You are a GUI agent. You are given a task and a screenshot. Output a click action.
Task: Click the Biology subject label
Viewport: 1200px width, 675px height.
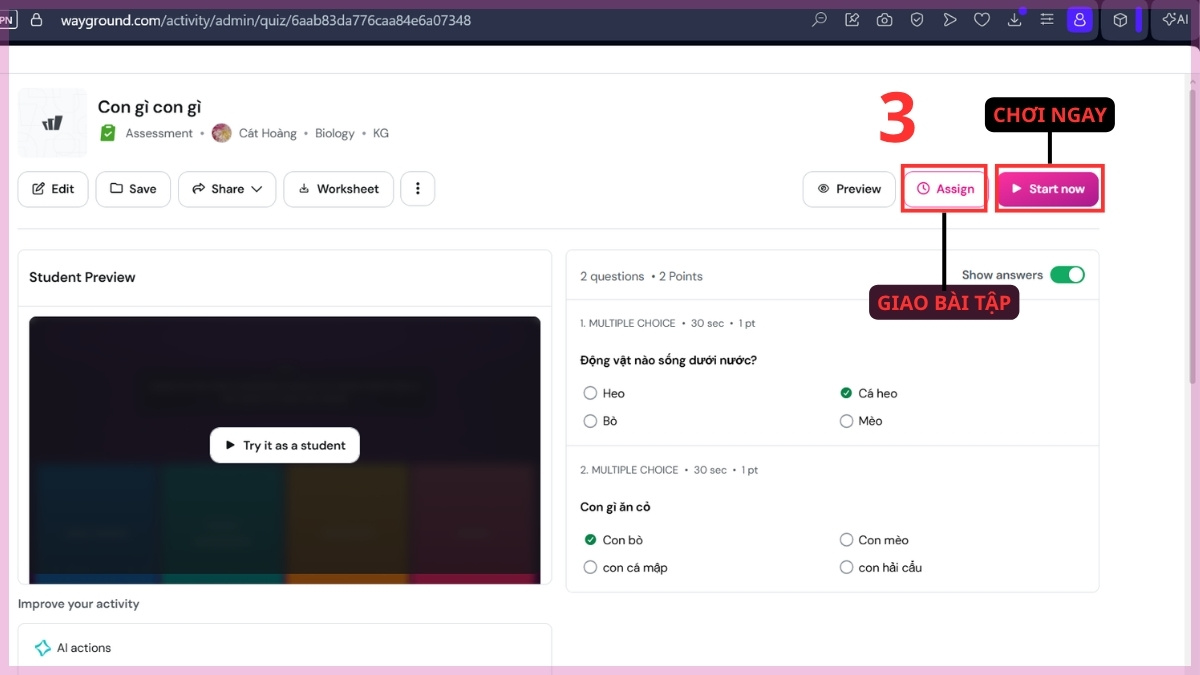click(335, 133)
